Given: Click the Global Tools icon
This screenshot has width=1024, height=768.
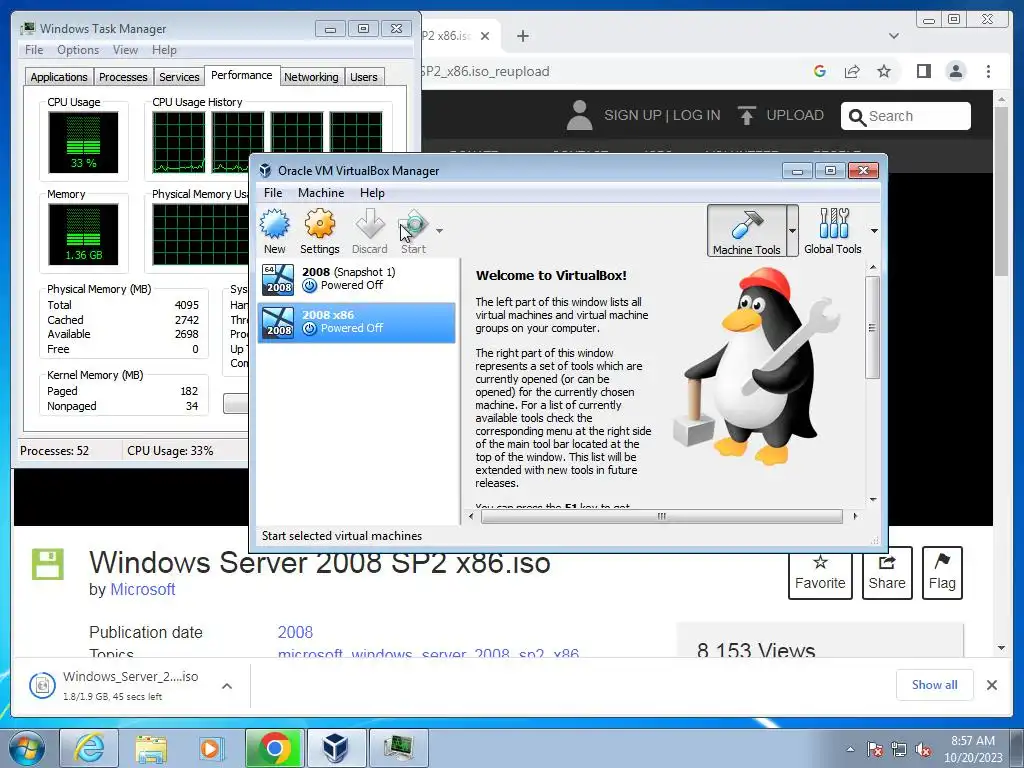Looking at the screenshot, I should click(x=833, y=231).
